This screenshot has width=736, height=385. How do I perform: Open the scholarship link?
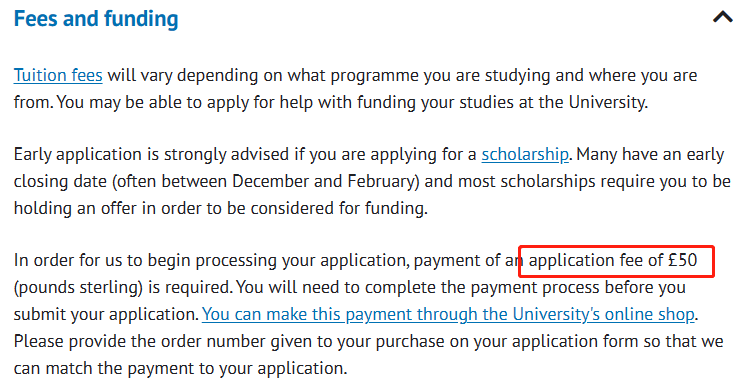[x=525, y=154]
